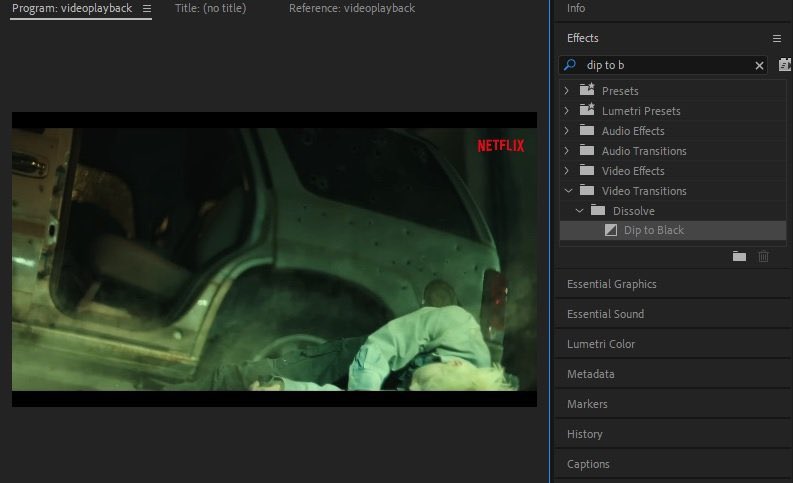Click the New Custom Bin folder icon
This screenshot has width=793, height=483.
click(739, 256)
